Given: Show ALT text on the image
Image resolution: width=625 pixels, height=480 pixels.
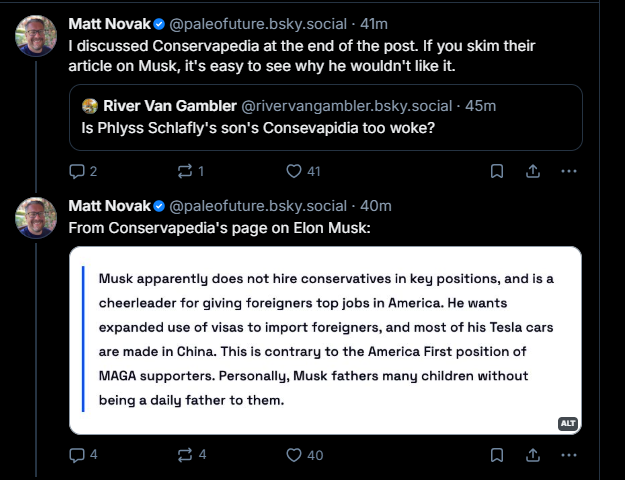Looking at the screenshot, I should coord(568,423).
